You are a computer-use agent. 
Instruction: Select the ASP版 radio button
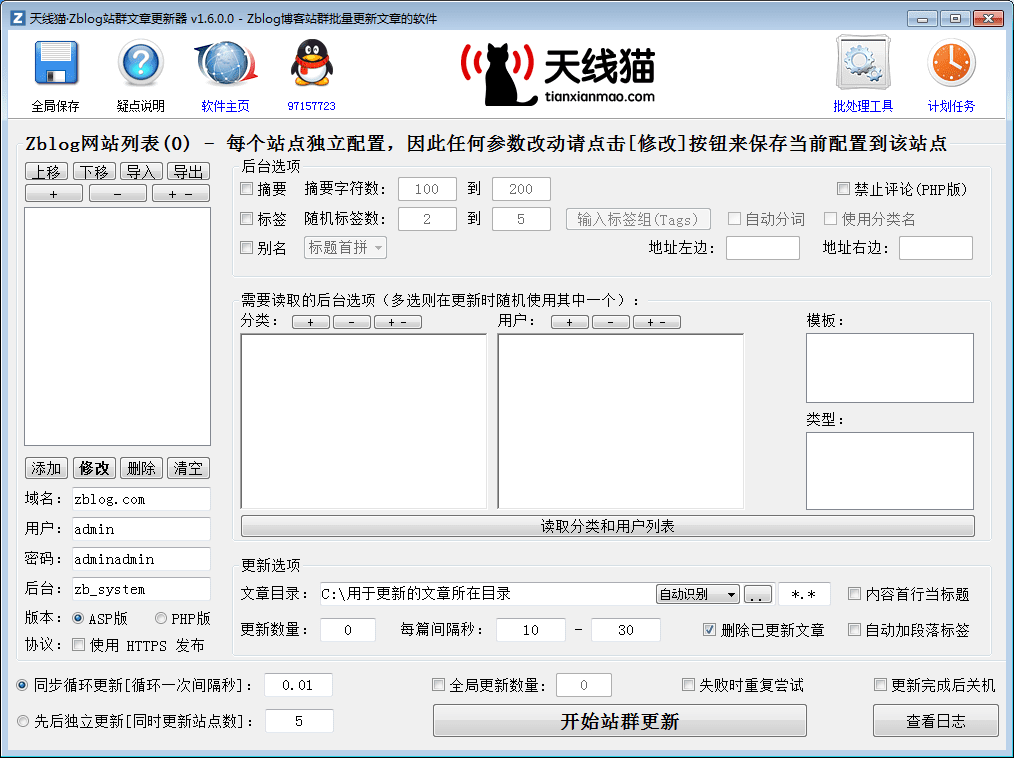[x=78, y=618]
